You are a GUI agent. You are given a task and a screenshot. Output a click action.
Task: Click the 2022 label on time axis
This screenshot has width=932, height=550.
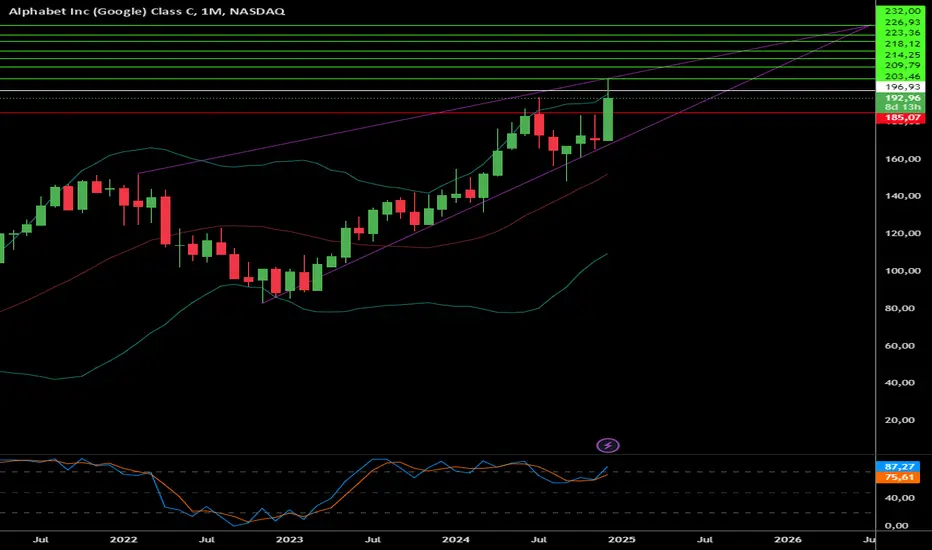(124, 539)
